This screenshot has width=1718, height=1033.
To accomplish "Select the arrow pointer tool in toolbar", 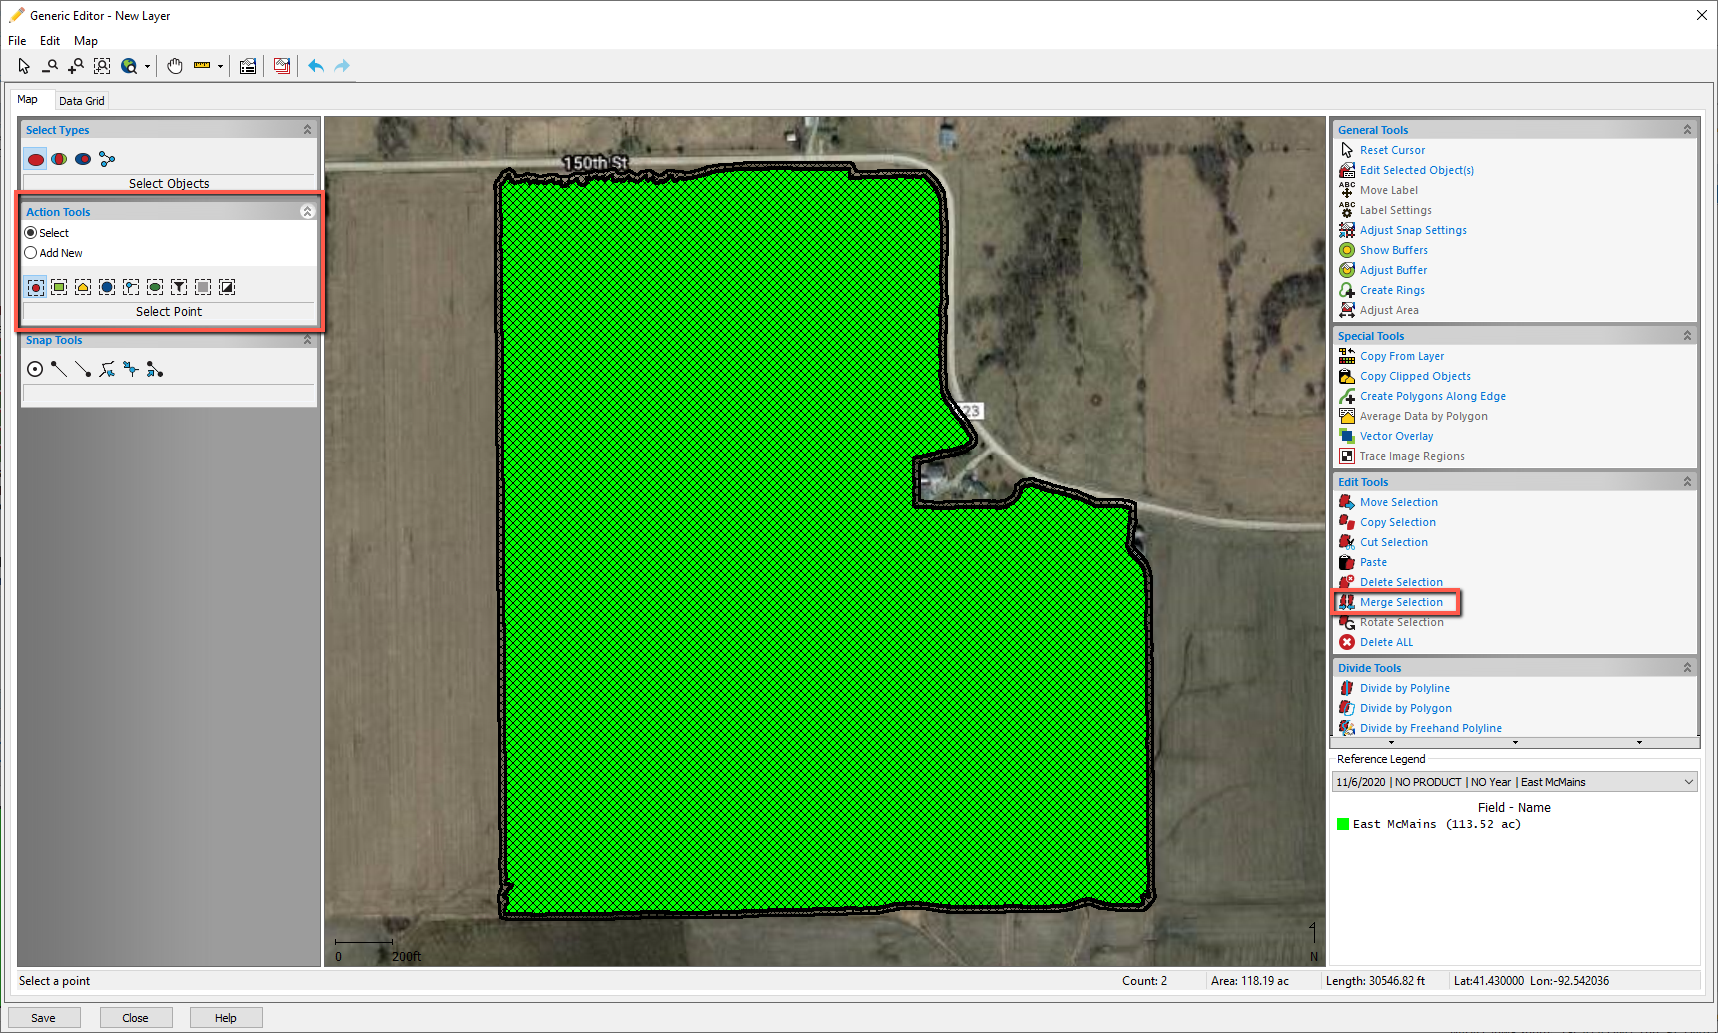I will pyautogui.click(x=24, y=66).
